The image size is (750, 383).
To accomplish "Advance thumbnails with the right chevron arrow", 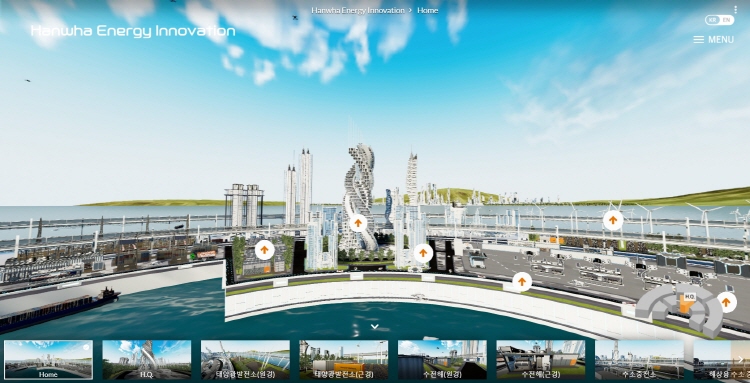I will 740,360.
